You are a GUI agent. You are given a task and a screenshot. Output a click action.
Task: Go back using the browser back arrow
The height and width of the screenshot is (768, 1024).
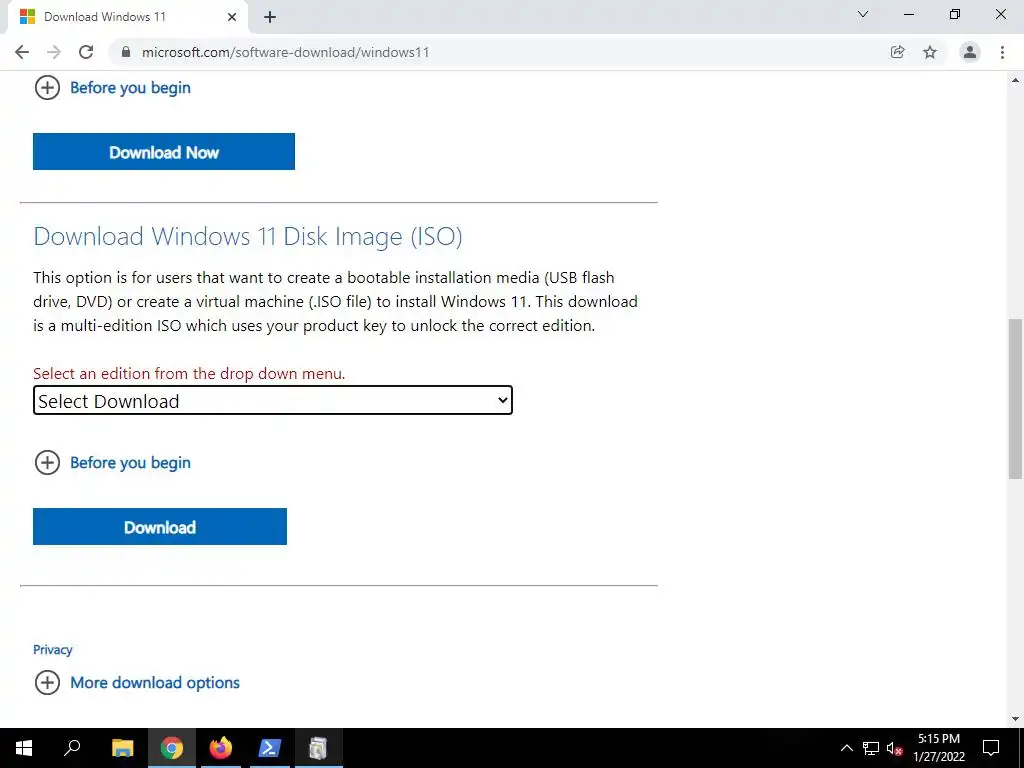click(x=22, y=52)
